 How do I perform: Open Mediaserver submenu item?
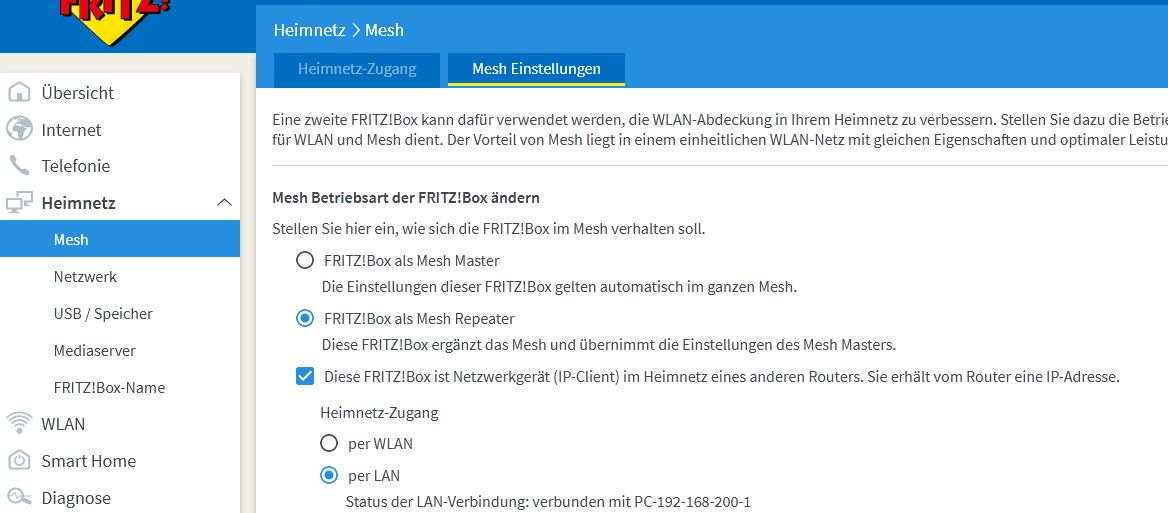95,350
